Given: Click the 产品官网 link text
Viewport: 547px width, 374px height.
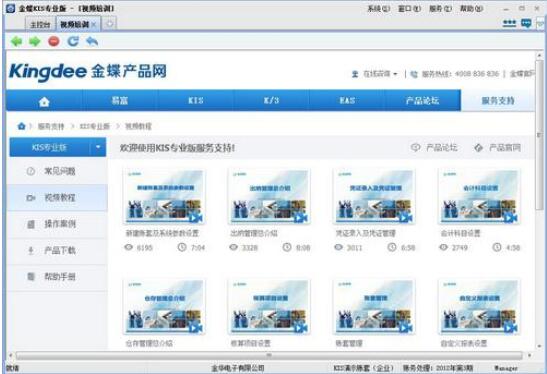Looking at the screenshot, I should [505, 148].
